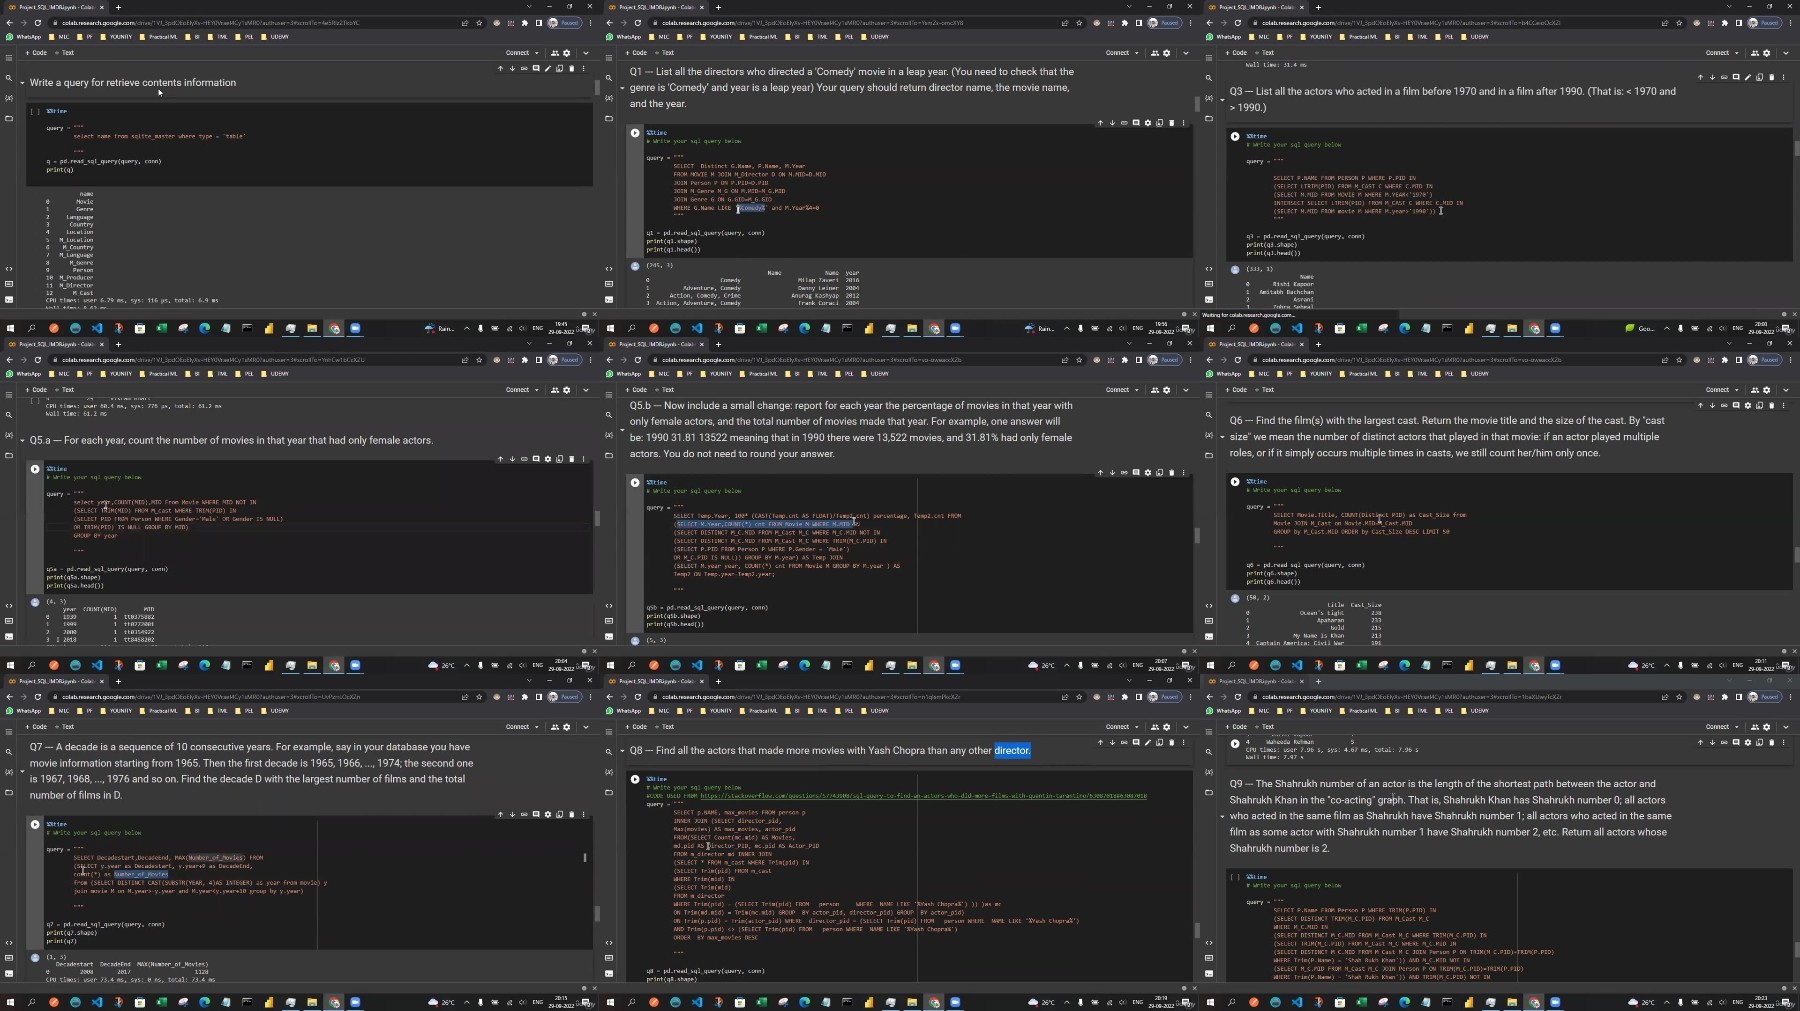1800x1011 pixels.
Task: Move the Q1 code cell up with the arrow icon
Action: (1100, 123)
